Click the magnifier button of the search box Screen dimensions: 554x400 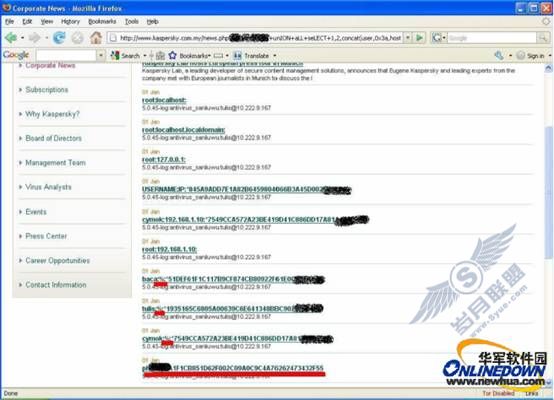[x=543, y=37]
